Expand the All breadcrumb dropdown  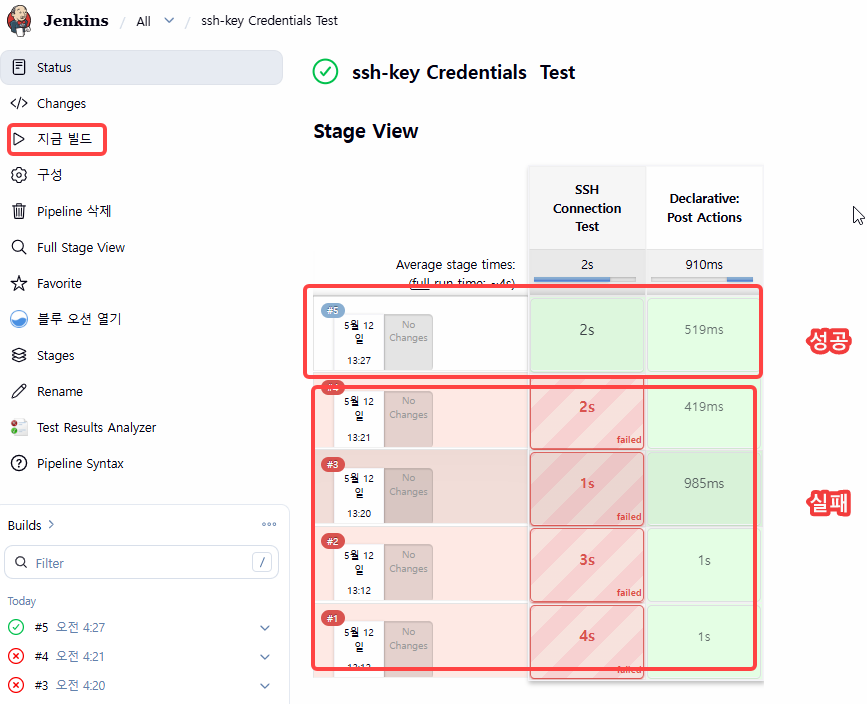click(x=169, y=20)
